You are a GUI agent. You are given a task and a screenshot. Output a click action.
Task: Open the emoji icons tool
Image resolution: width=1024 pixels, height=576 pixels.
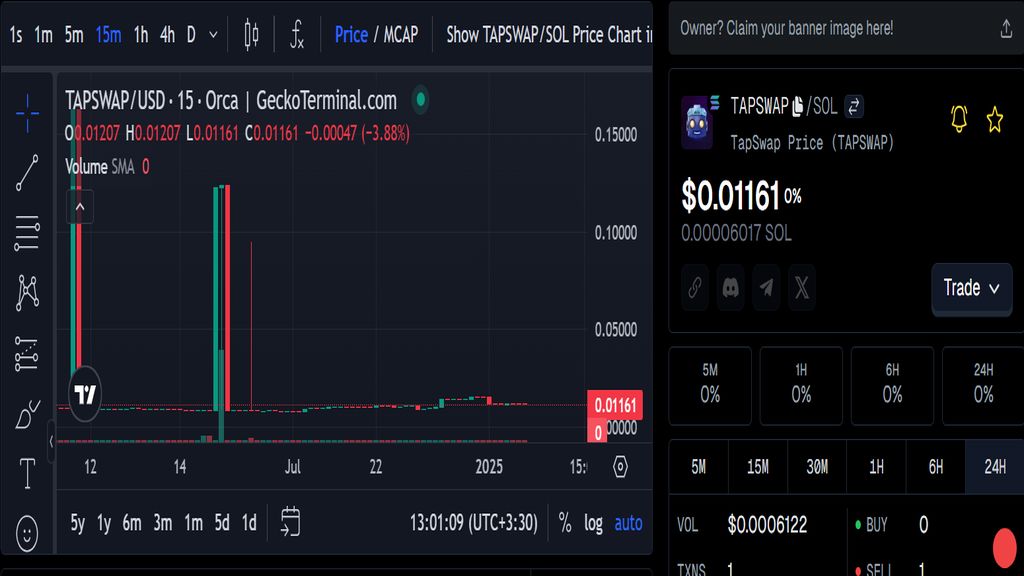tap(27, 534)
